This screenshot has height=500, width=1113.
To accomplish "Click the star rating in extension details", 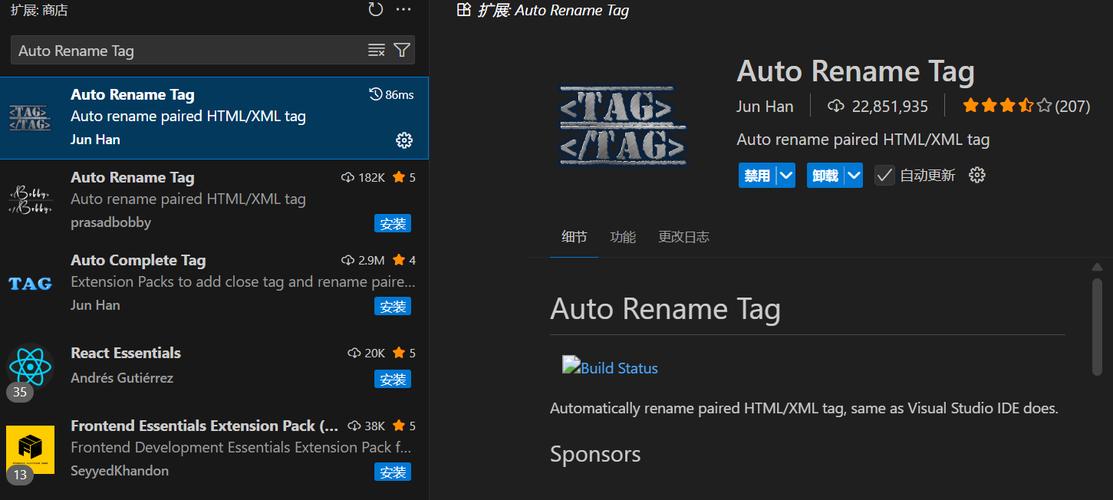I will [x=1007, y=107].
